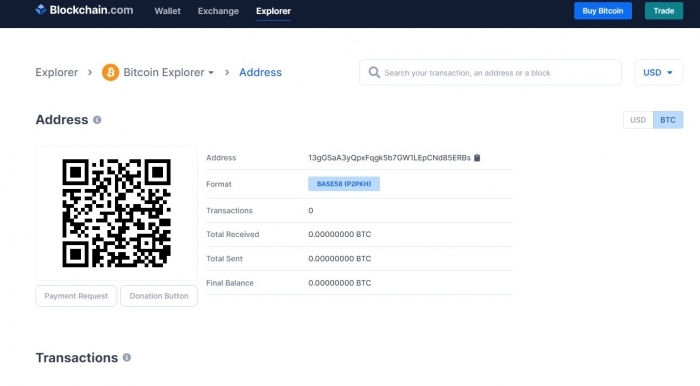Viewport: 700px width, 386px height.
Task: Click the Payment Request button
Action: (76, 296)
